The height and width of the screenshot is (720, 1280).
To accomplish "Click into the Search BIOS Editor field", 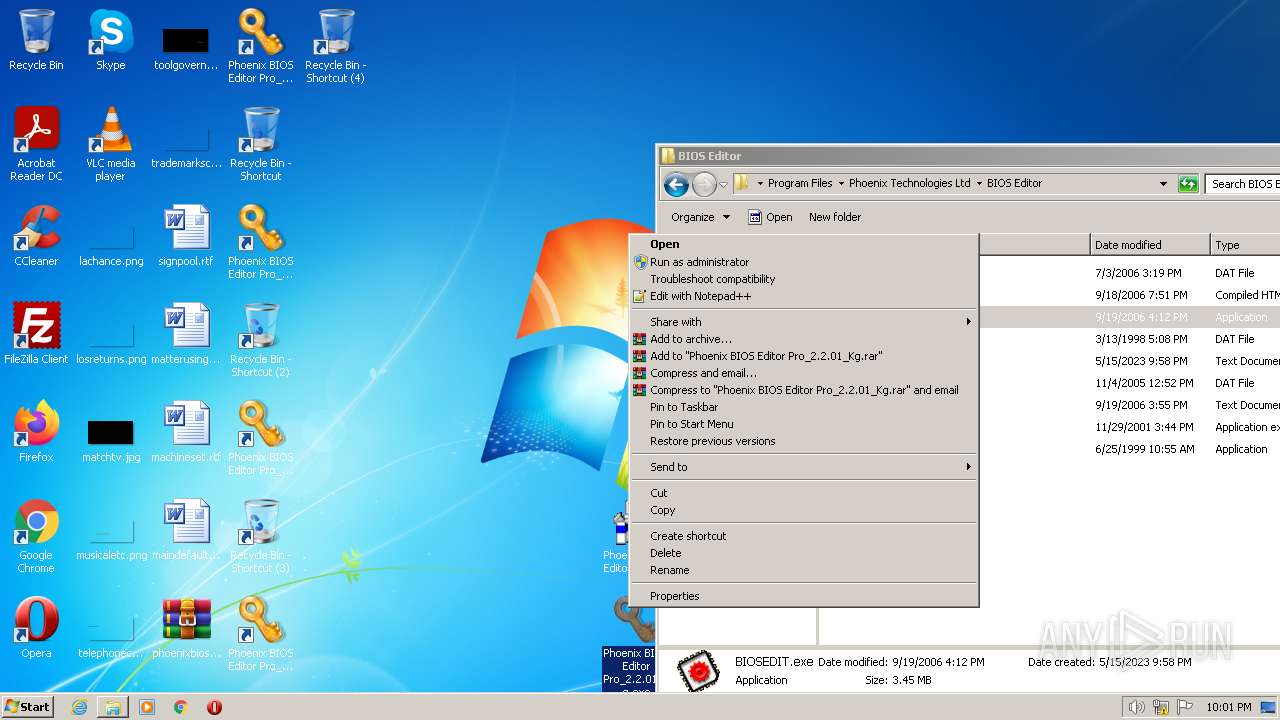I will (1243, 184).
